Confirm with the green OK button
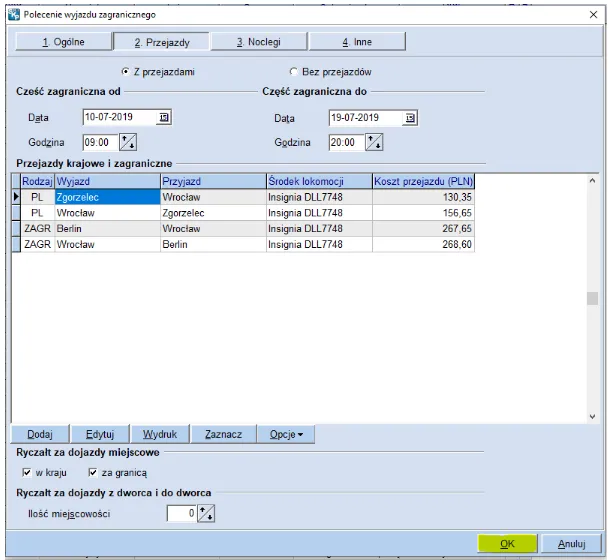Screen dimensions: 609x560 pyautogui.click(x=508, y=544)
